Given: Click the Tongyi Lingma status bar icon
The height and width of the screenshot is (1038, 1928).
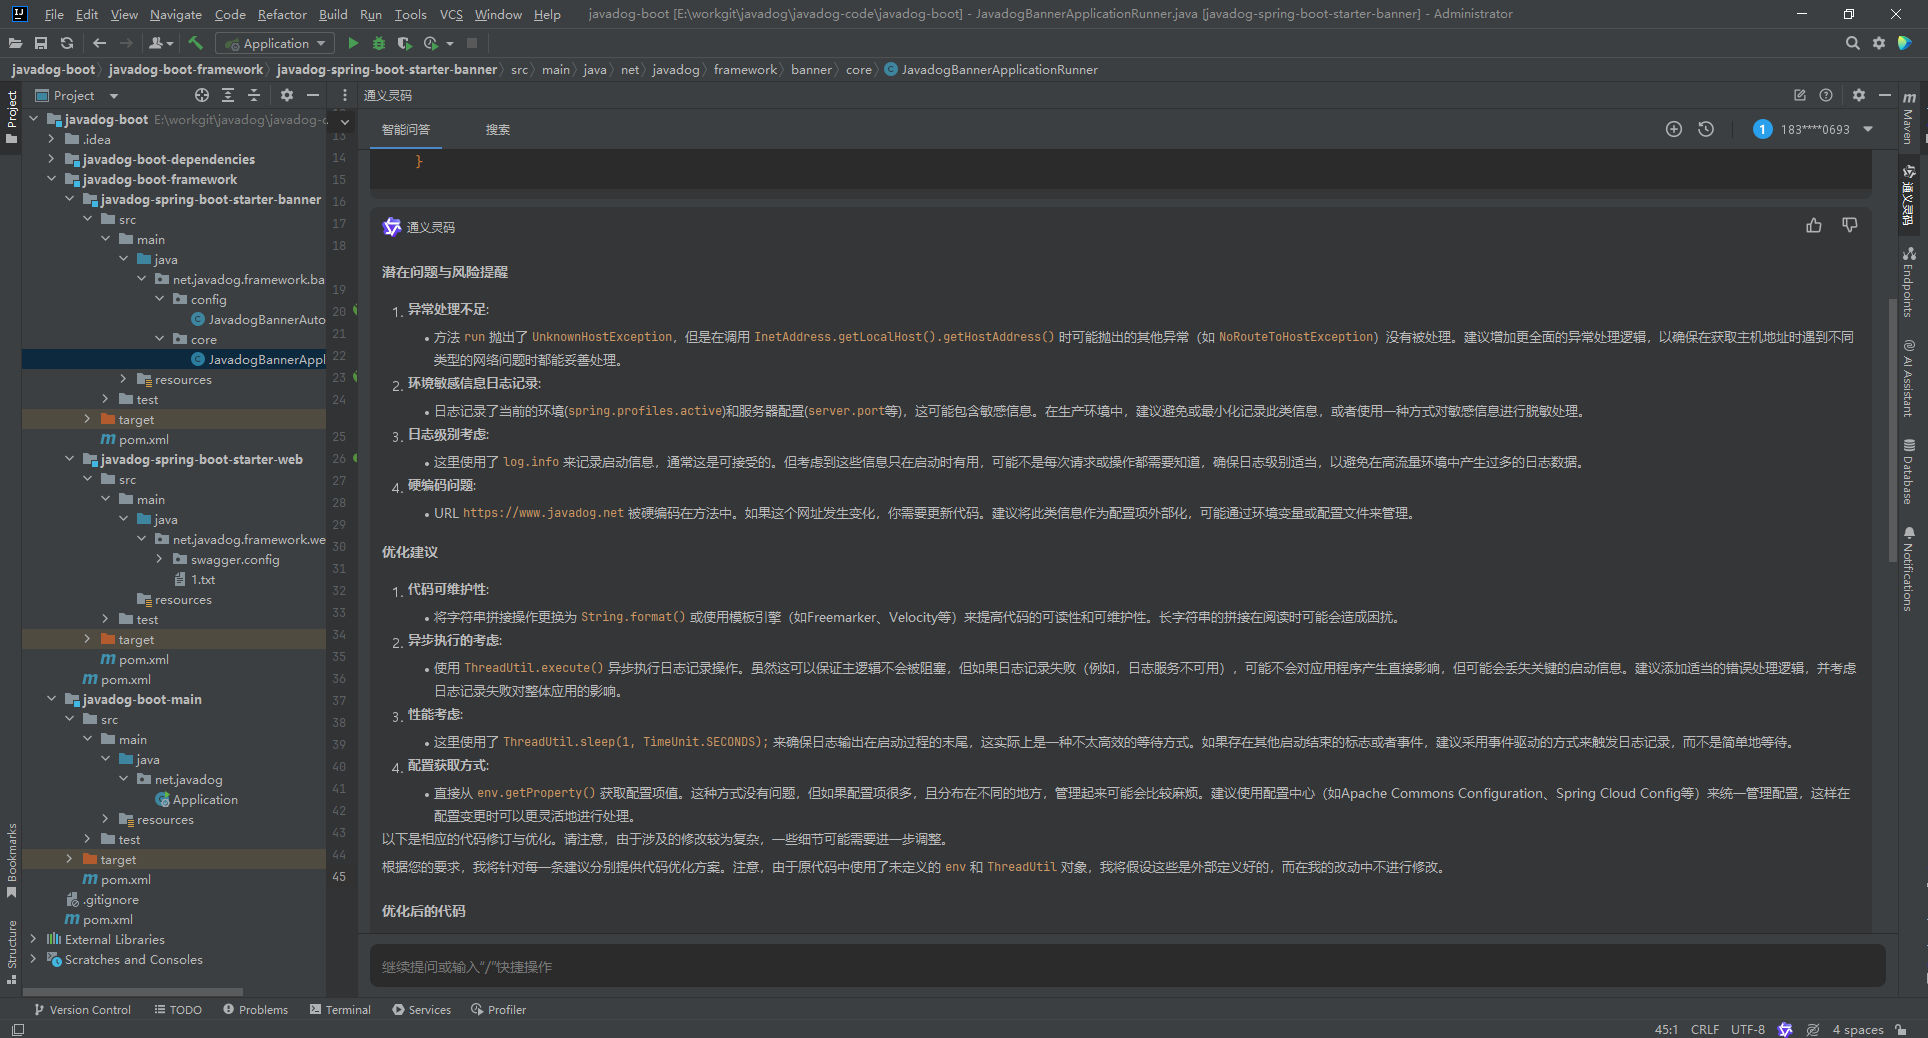Looking at the screenshot, I should [1785, 1029].
